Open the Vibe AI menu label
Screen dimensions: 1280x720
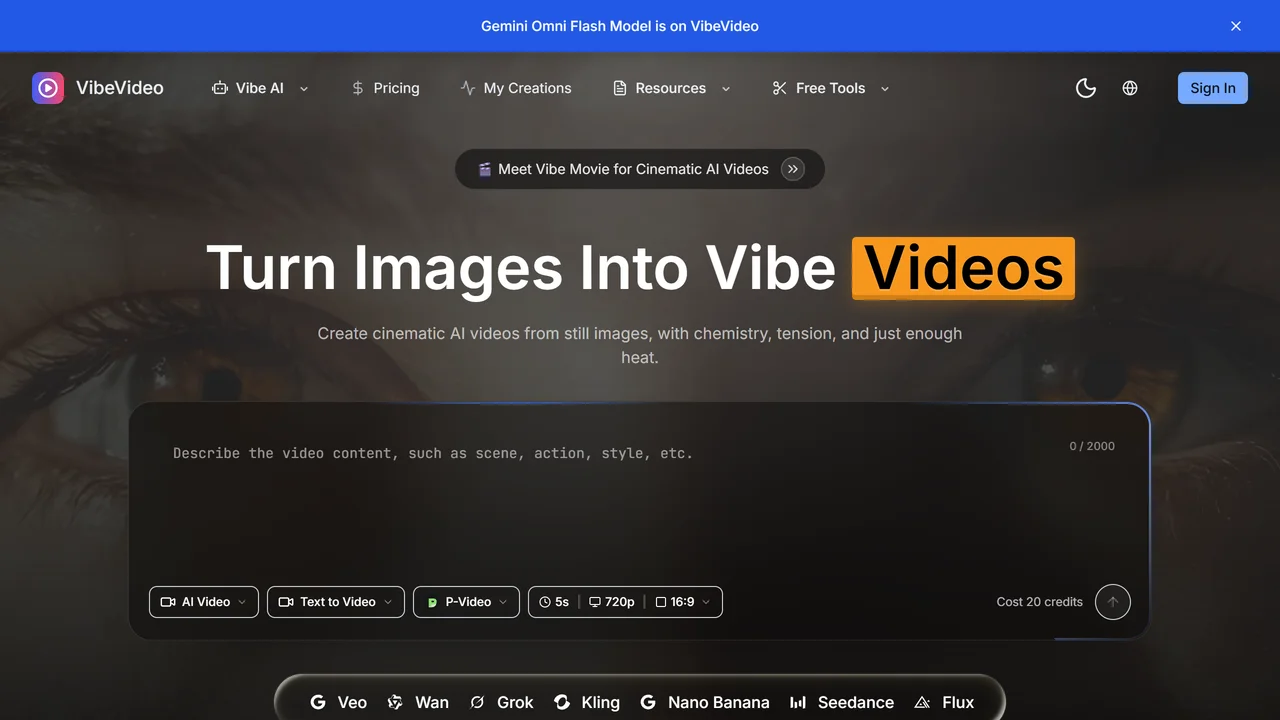[260, 88]
